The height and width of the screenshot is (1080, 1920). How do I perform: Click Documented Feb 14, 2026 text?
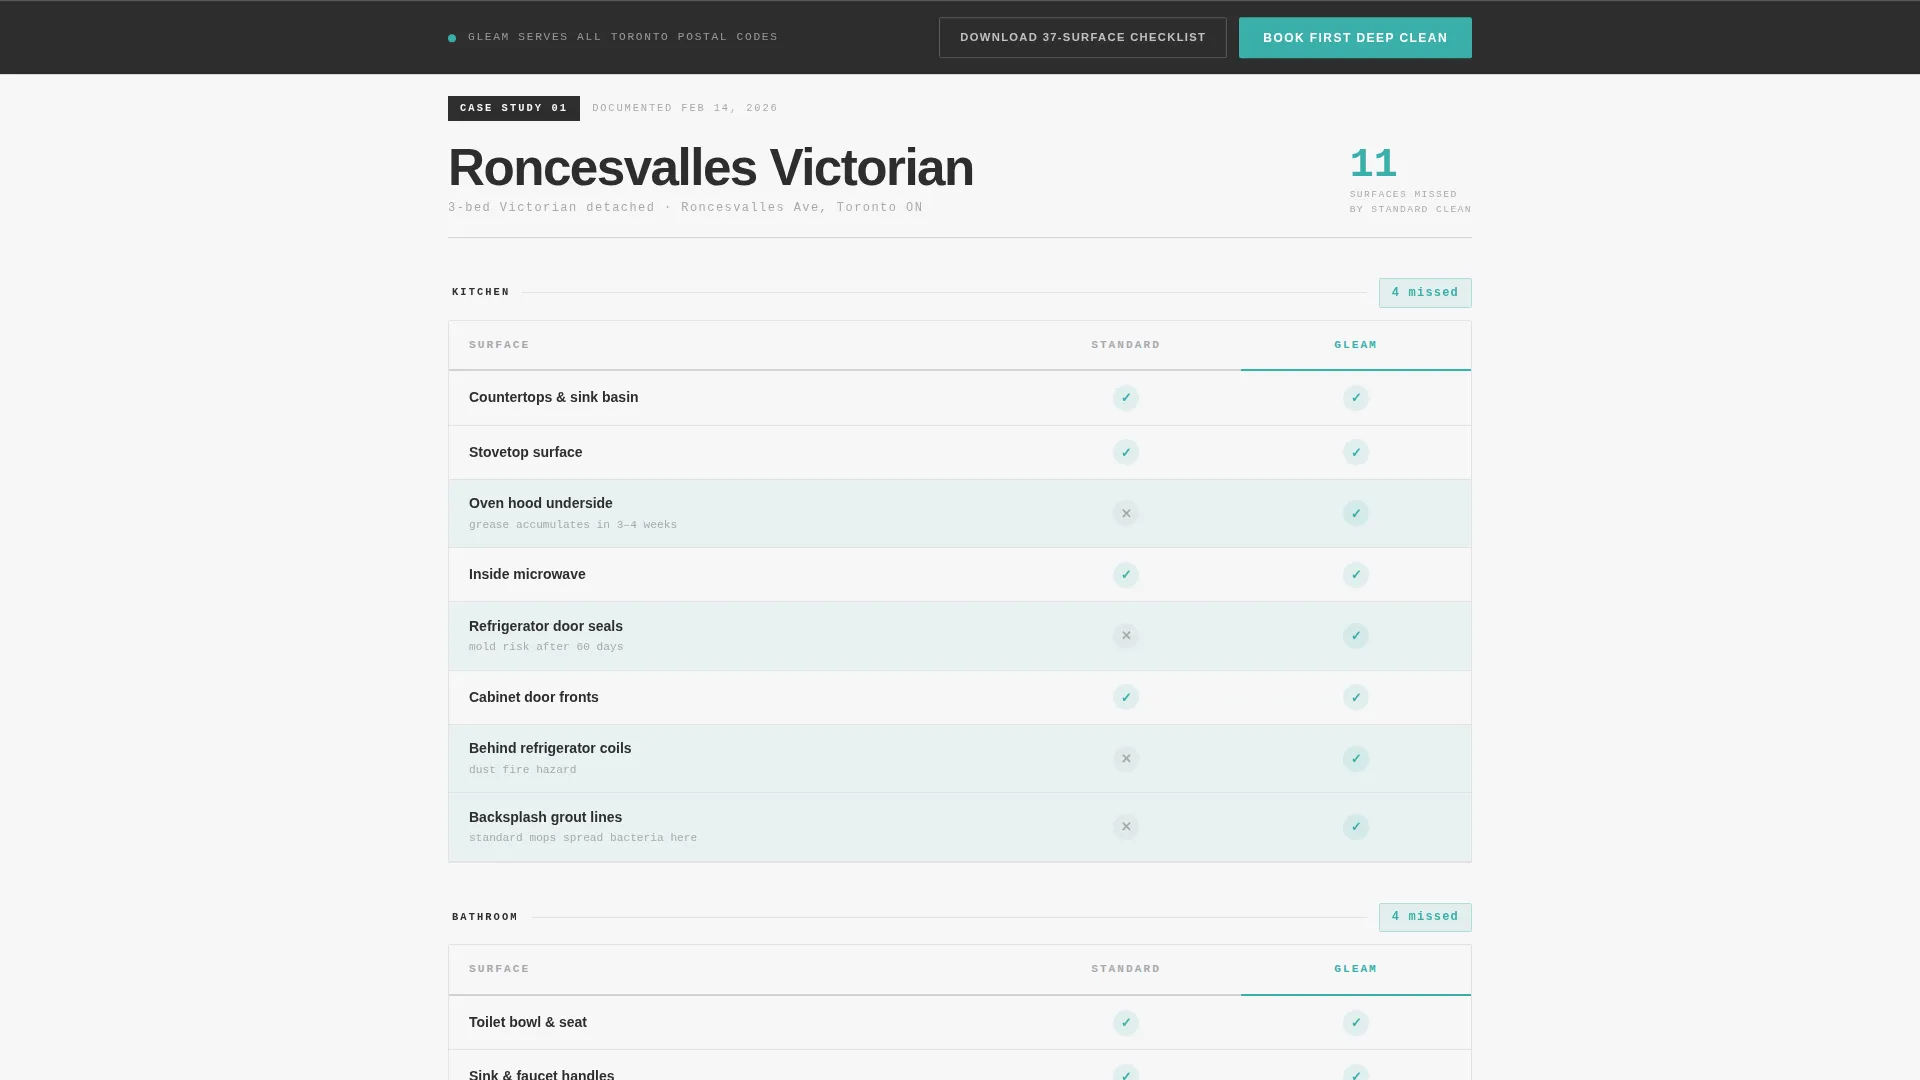click(x=685, y=108)
